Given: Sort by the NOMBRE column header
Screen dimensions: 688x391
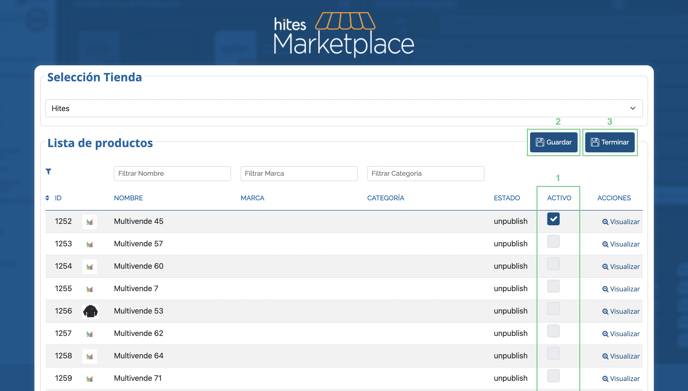Looking at the screenshot, I should tap(128, 198).
